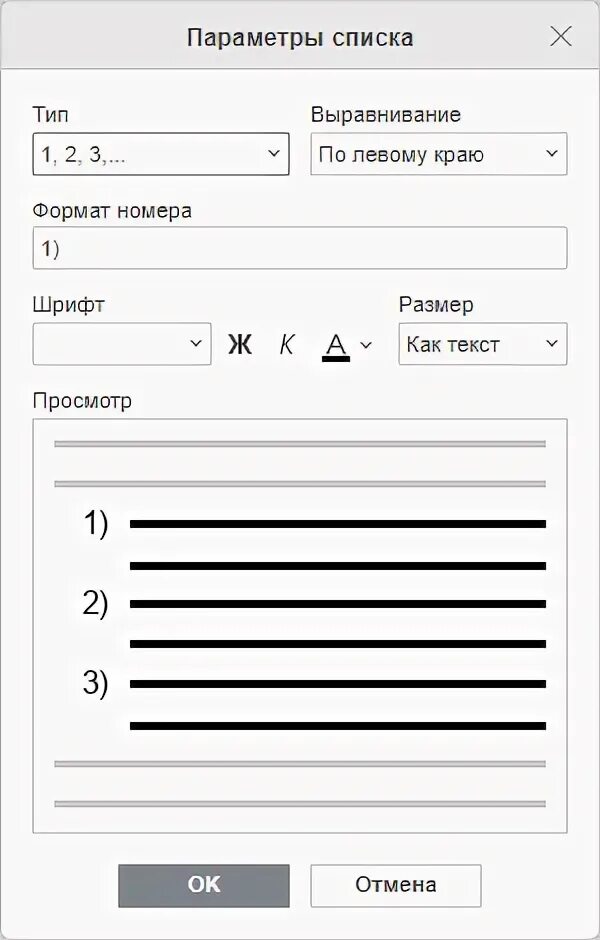Click the Отмена cancel button
This screenshot has width=600, height=940.
click(x=396, y=885)
